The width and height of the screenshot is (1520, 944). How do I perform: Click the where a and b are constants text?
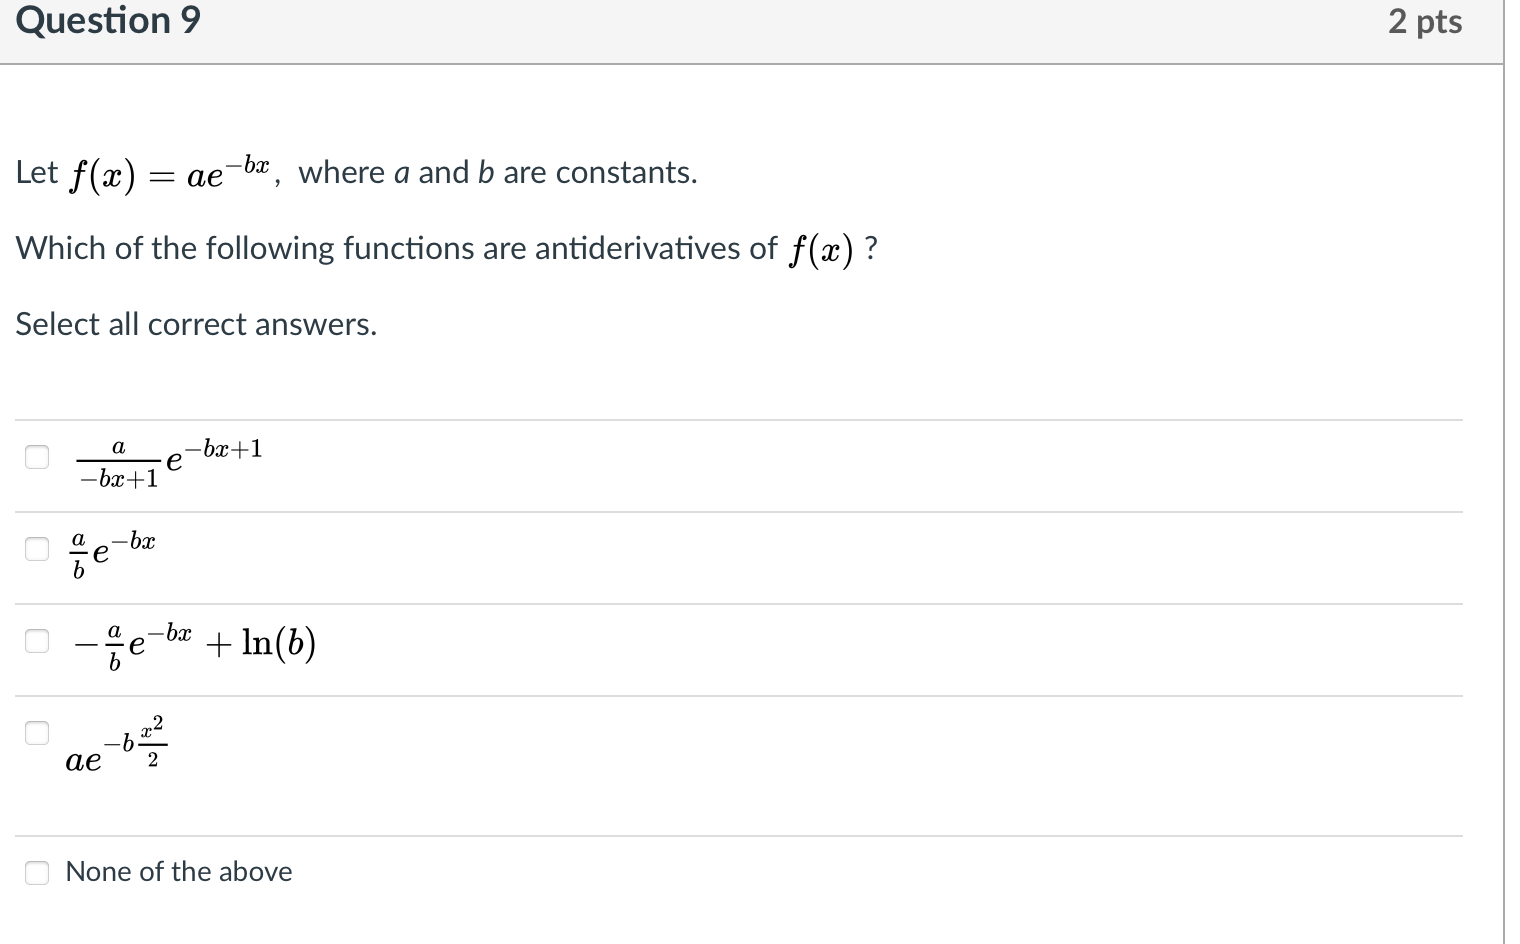coord(498,172)
